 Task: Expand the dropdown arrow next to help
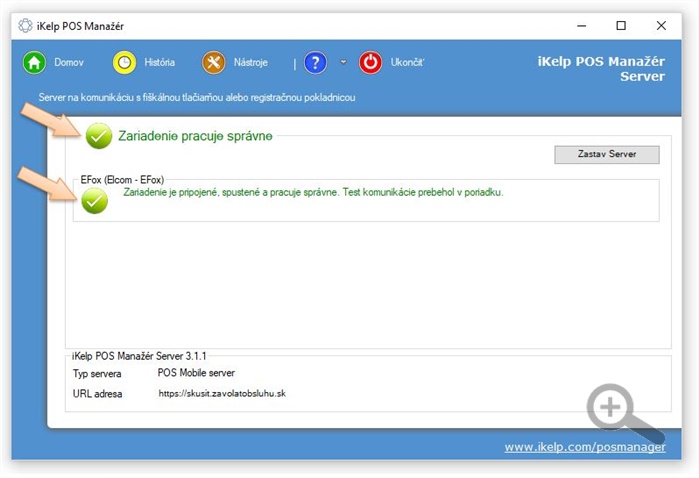tap(343, 62)
